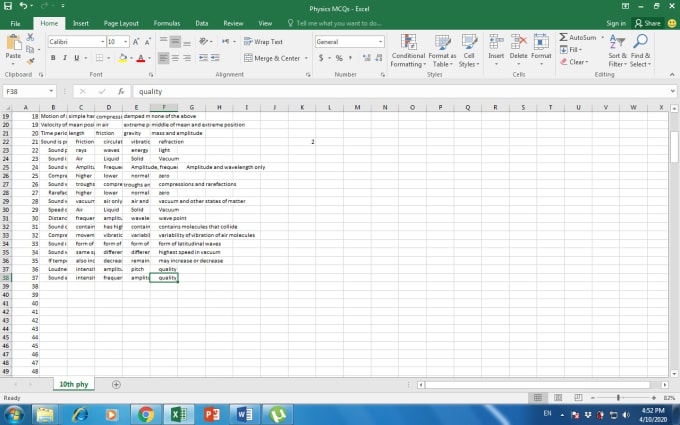This screenshot has height=425, width=680.
Task: Click the Increase Indent icon
Action: (x=215, y=58)
